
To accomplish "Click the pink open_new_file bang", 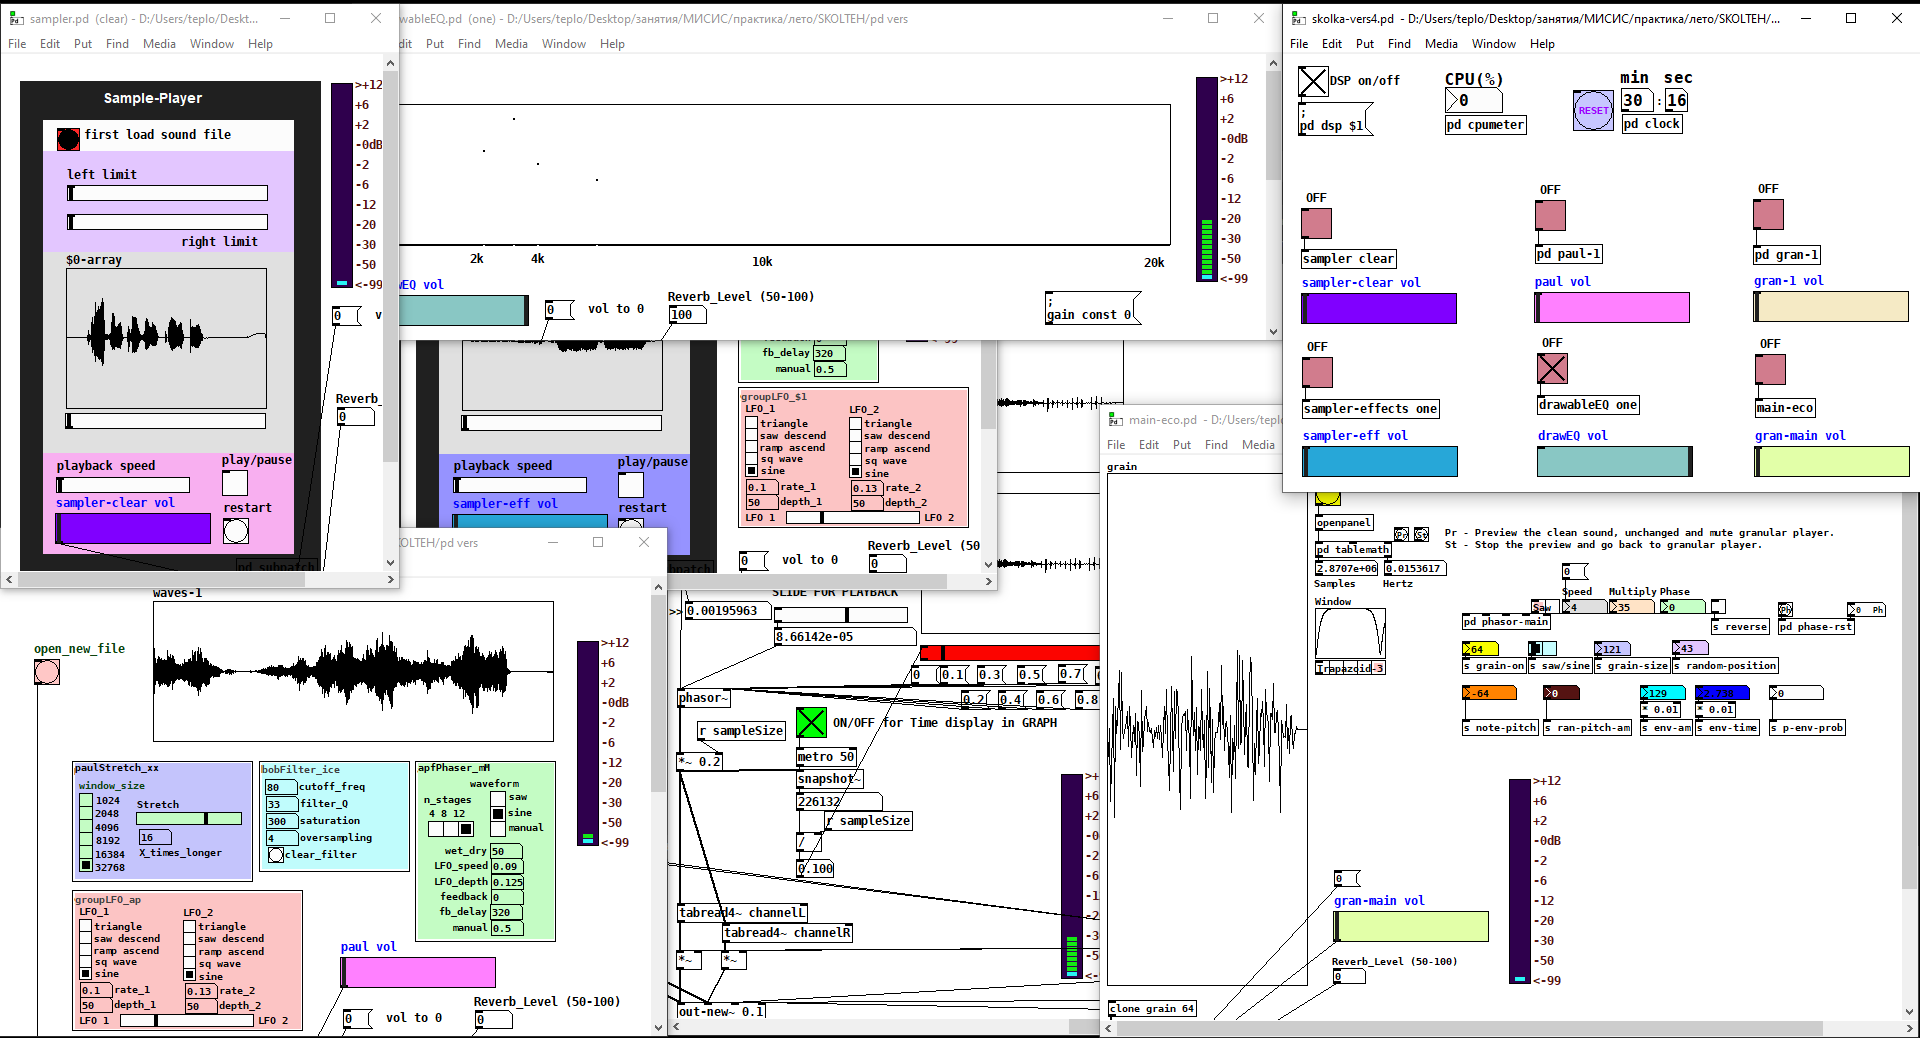I will click(47, 672).
